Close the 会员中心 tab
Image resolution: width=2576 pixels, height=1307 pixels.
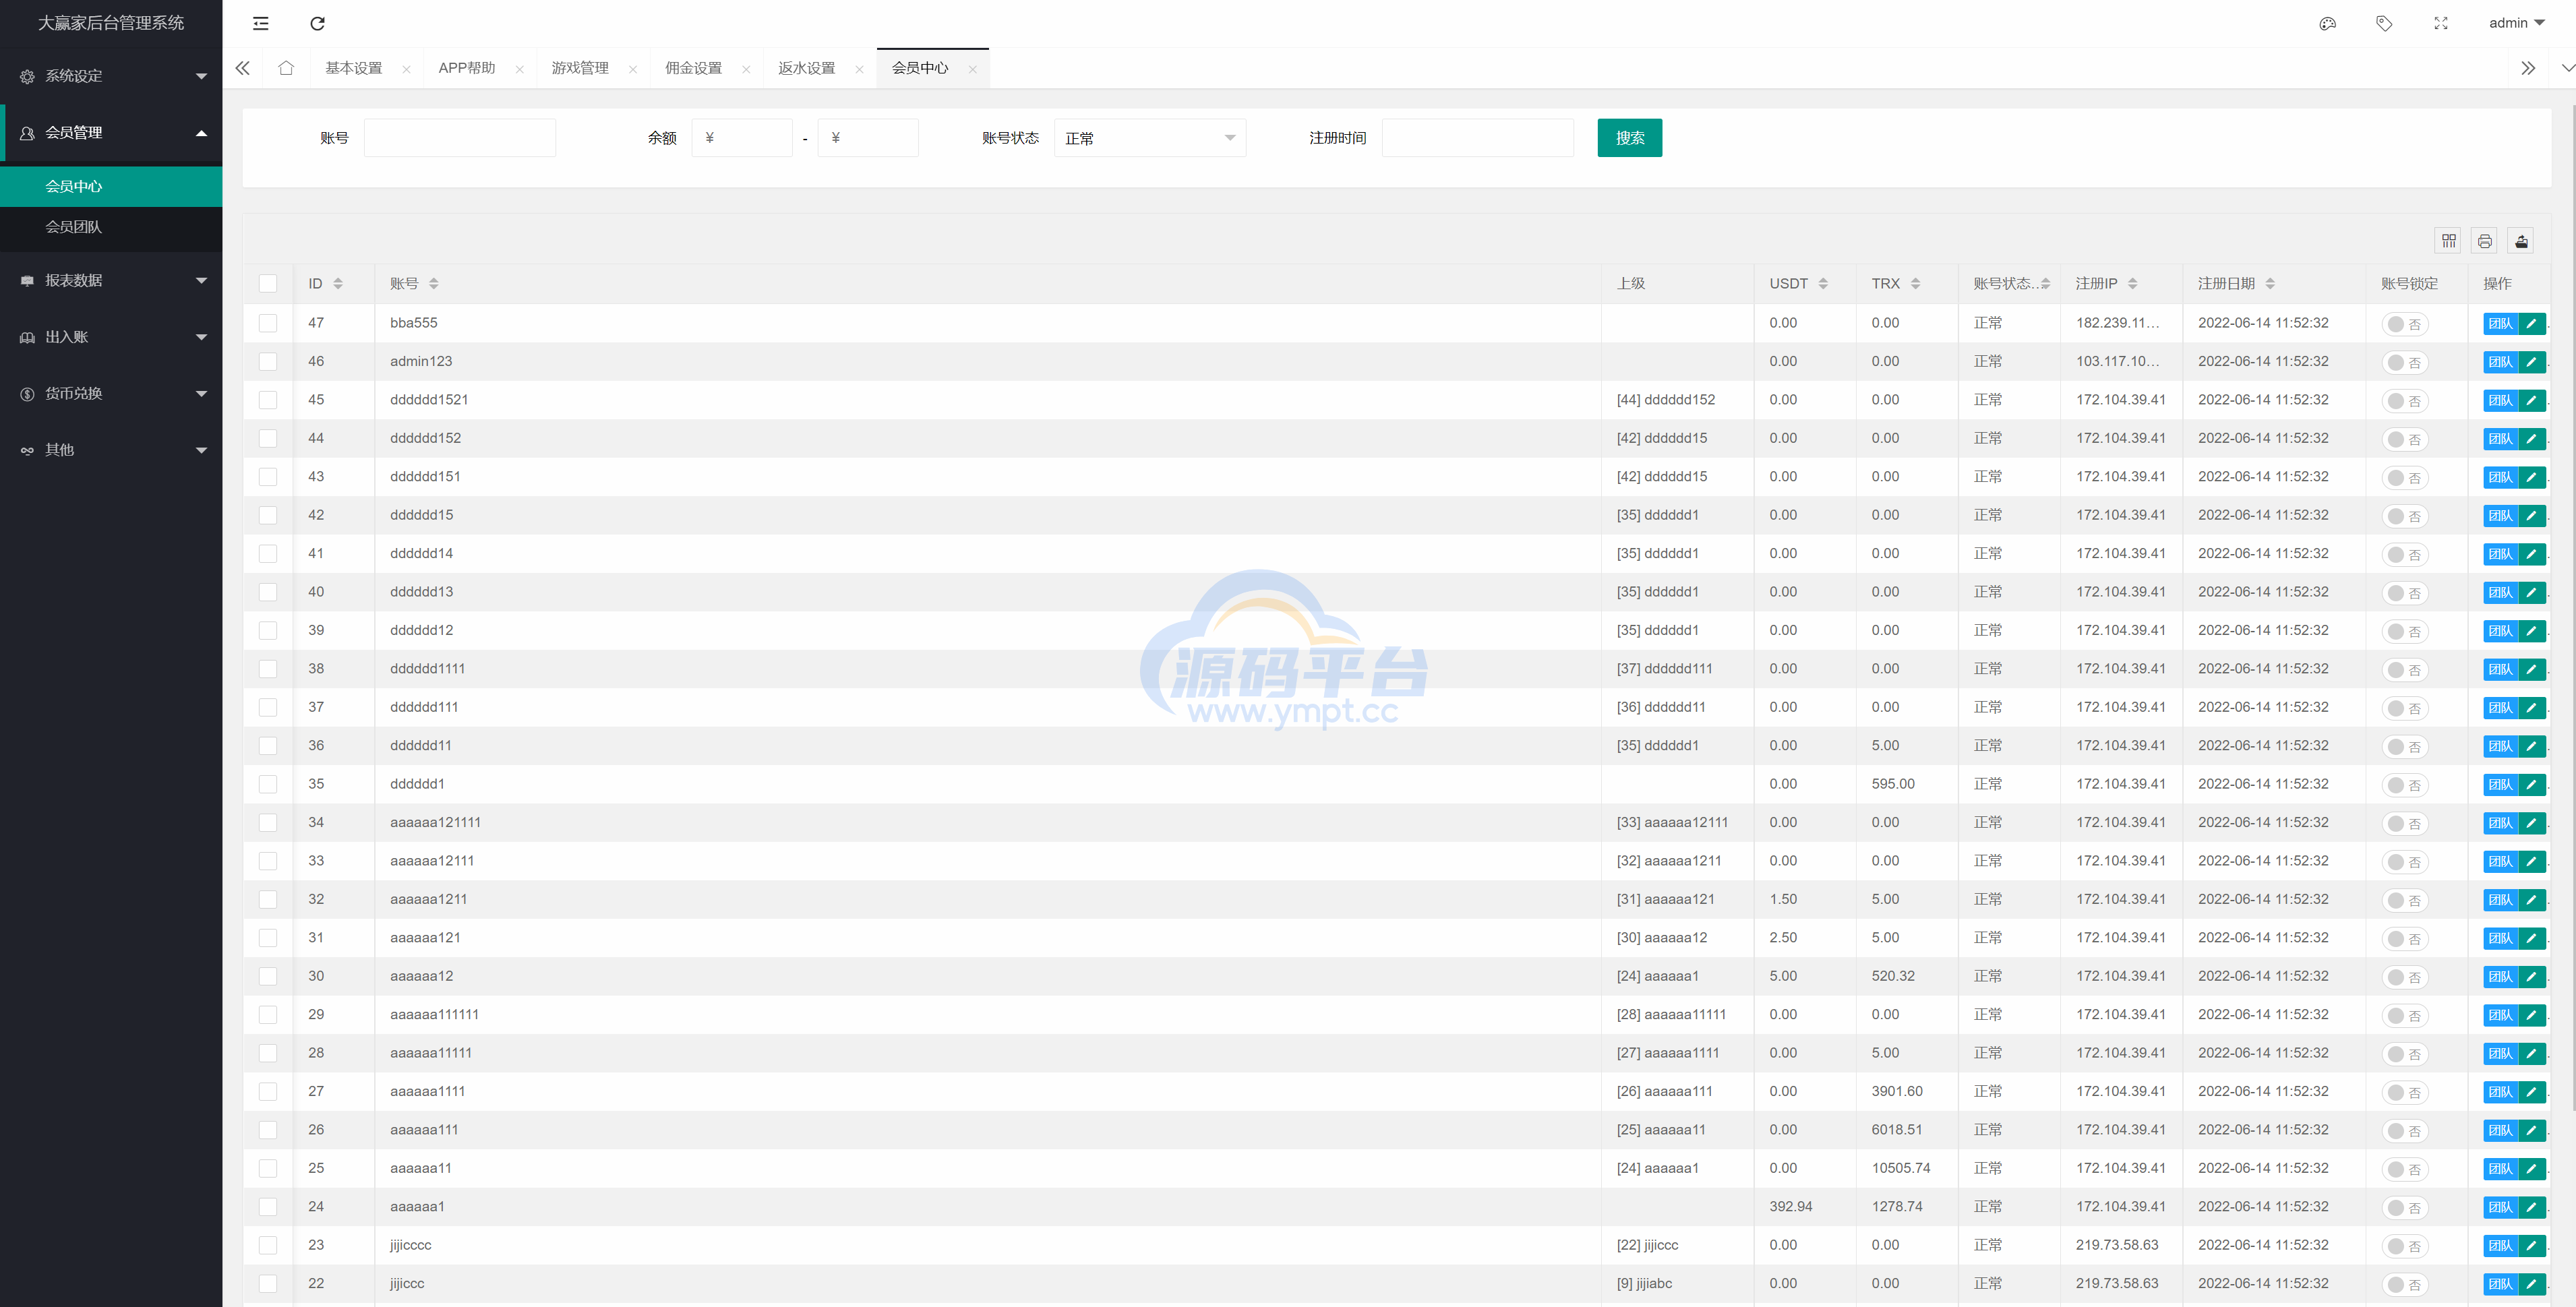(972, 69)
